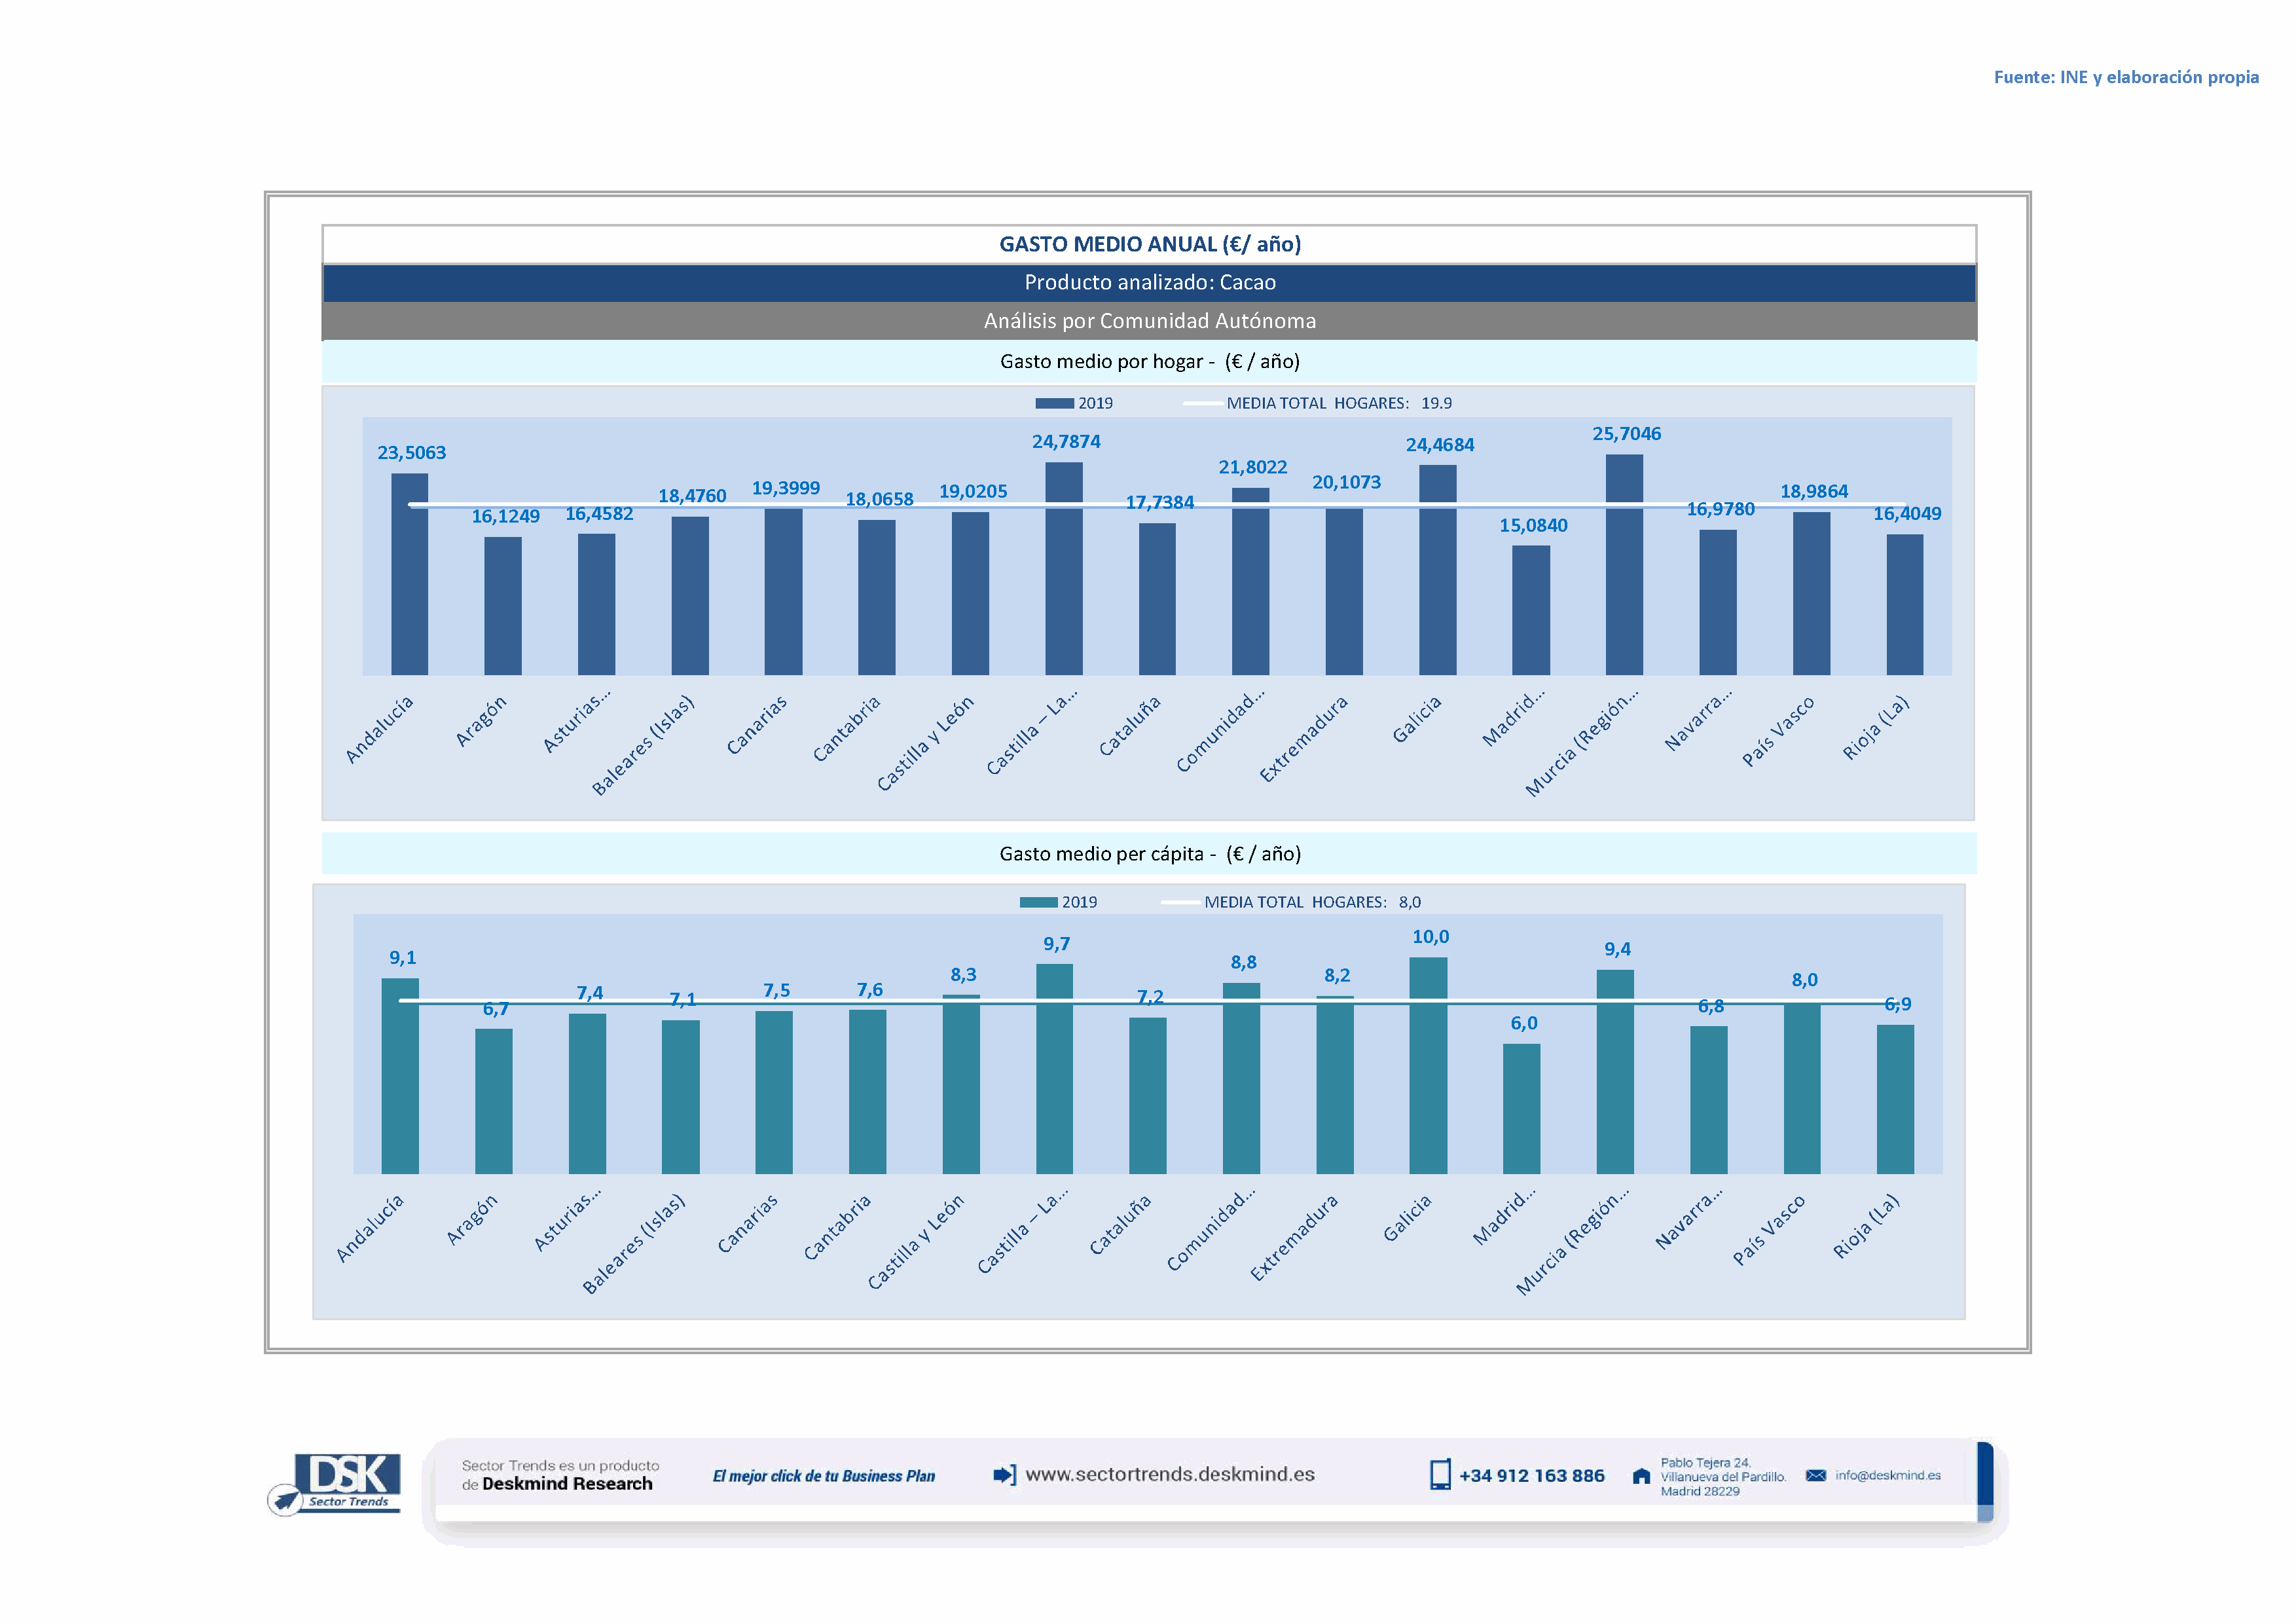Click the 2019 teal legend swatch in bottom chart
Viewport: 2296px width, 1624px height.
point(1038,902)
